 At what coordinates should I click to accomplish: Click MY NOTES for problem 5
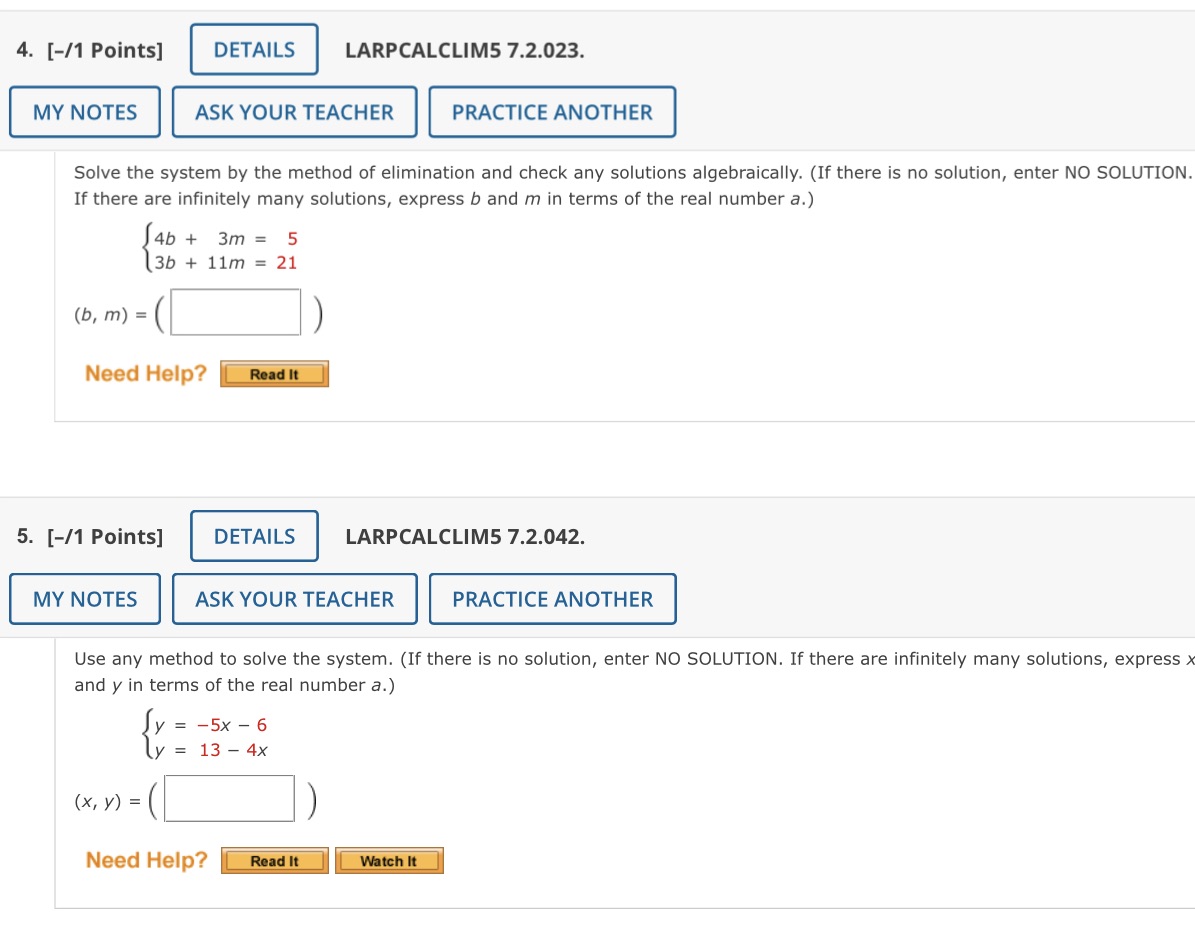coord(84,599)
